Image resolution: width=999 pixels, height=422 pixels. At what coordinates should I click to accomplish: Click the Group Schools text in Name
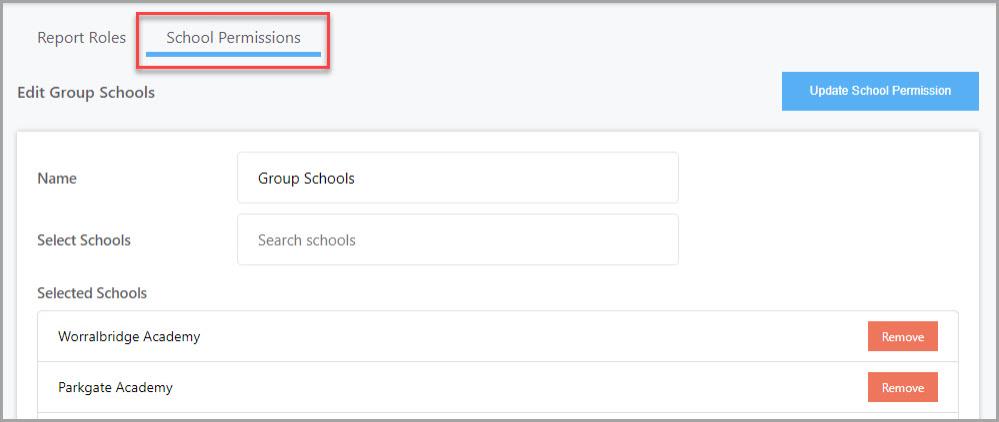(306, 178)
